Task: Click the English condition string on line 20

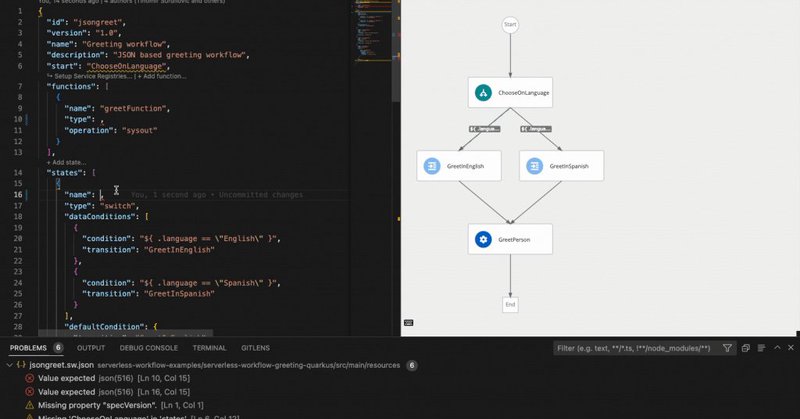Action: pyautogui.click(x=209, y=238)
